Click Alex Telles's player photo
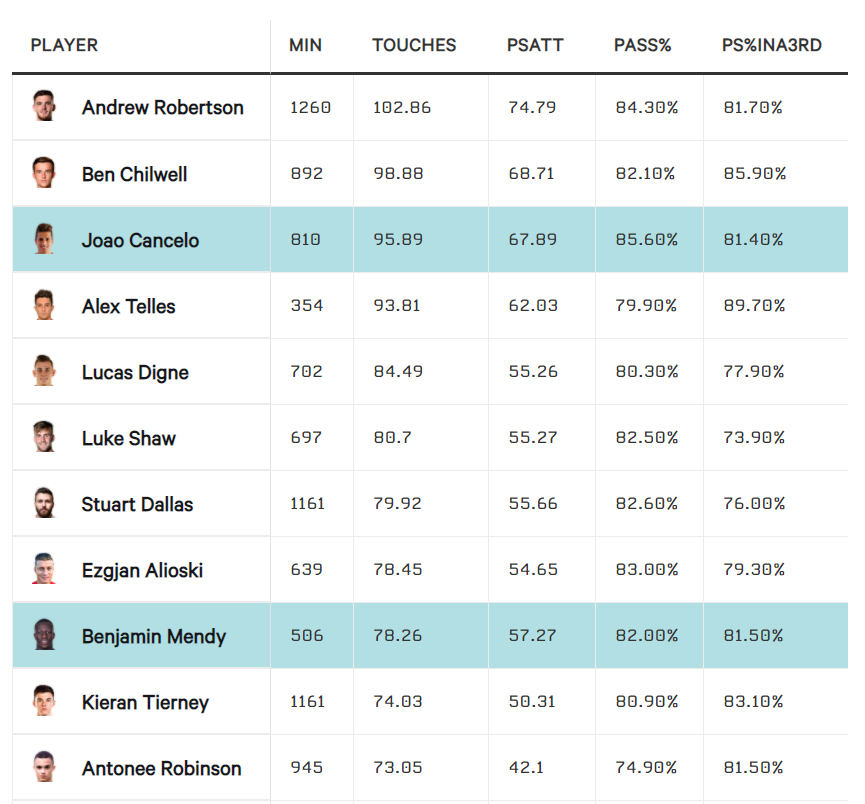Viewport: 865px width, 804px height. pos(43,306)
